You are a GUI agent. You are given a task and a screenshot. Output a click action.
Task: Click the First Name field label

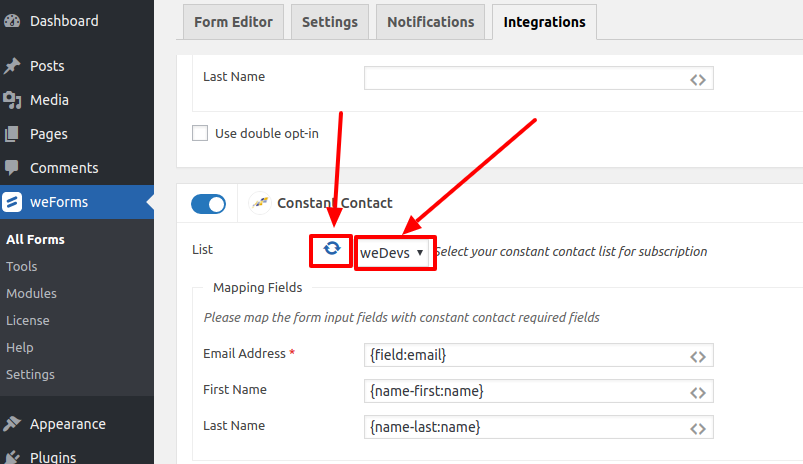tap(235, 389)
